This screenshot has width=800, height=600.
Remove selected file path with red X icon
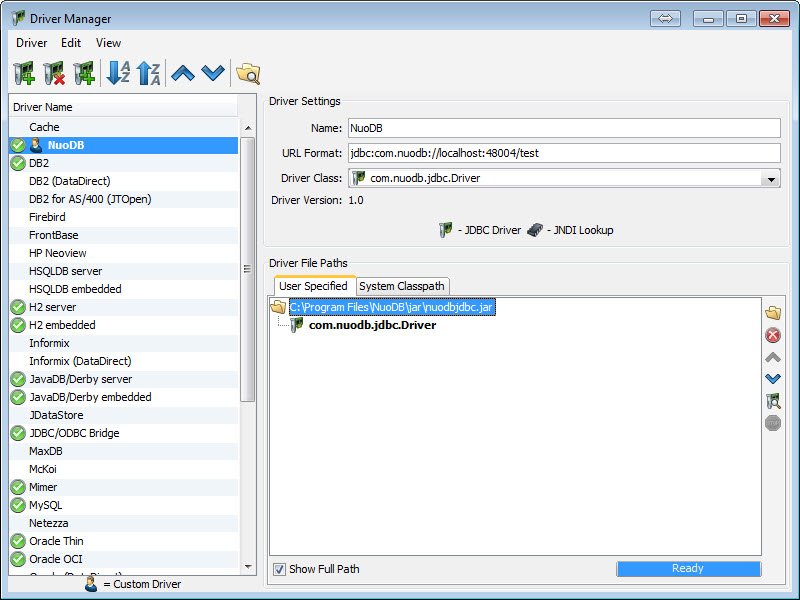point(773,335)
